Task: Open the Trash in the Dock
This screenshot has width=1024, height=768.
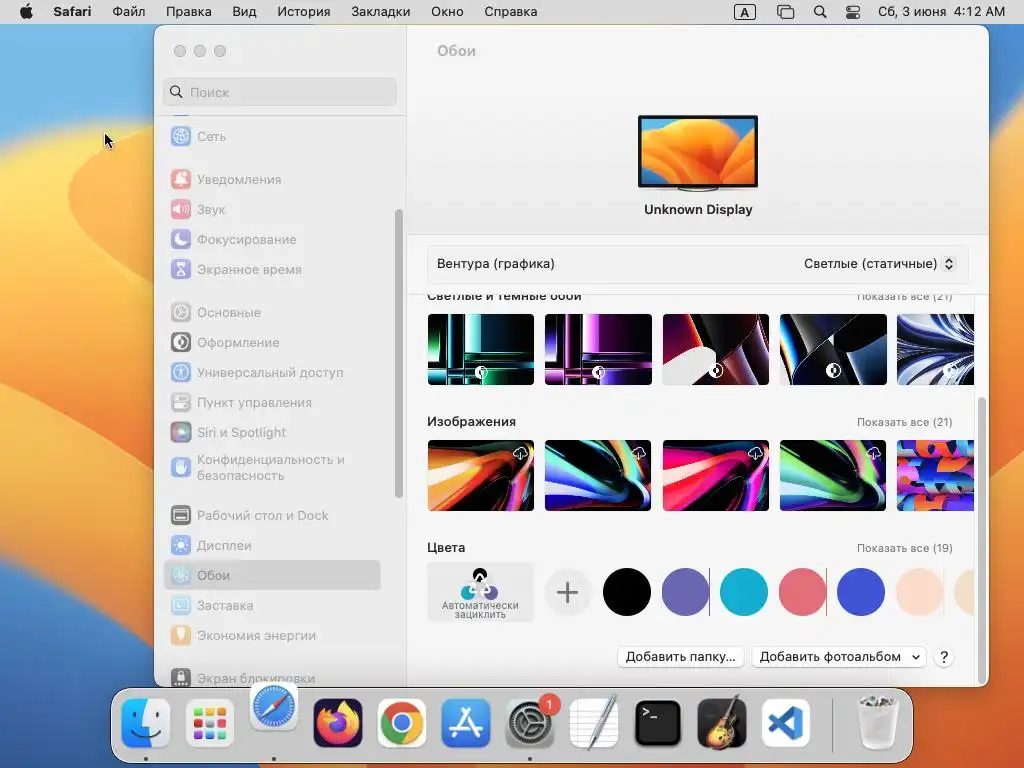Action: pyautogui.click(x=877, y=723)
